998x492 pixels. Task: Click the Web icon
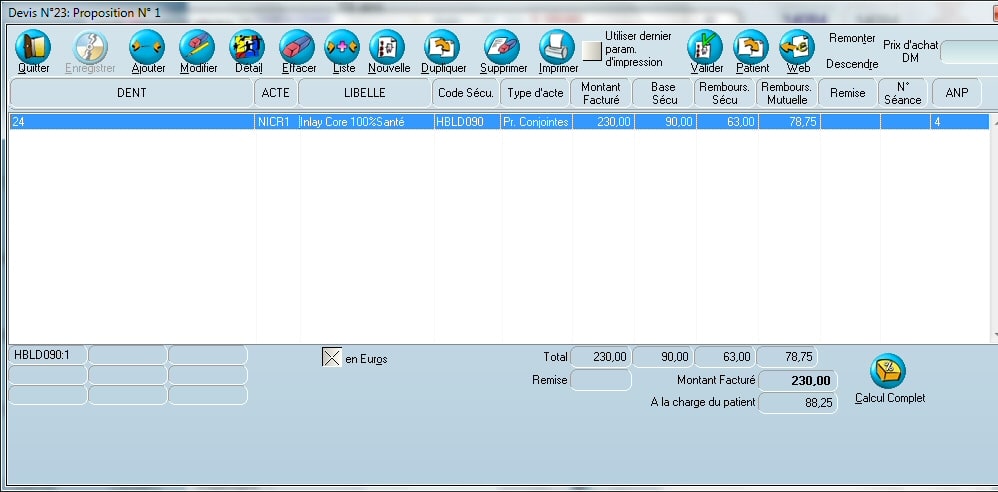point(797,47)
